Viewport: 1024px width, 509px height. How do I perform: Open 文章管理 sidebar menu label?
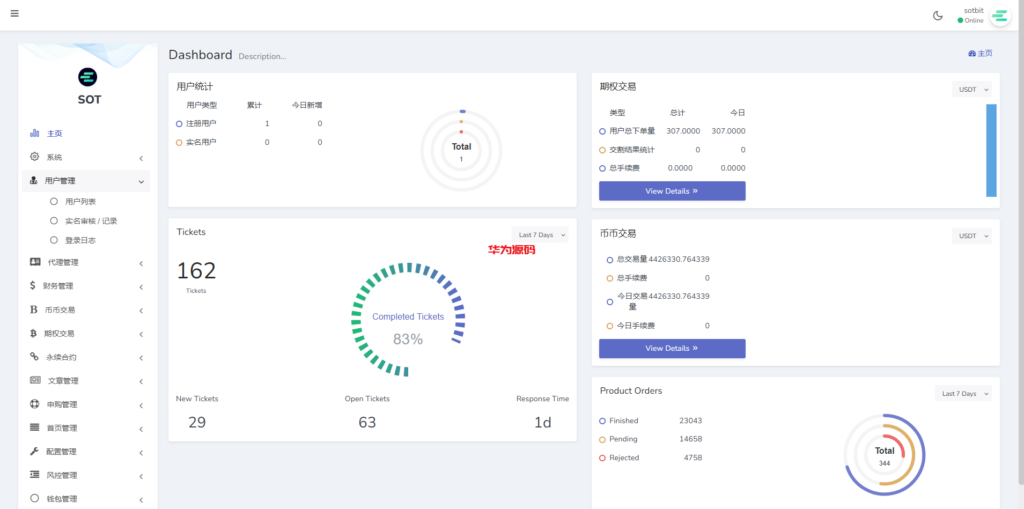click(63, 381)
